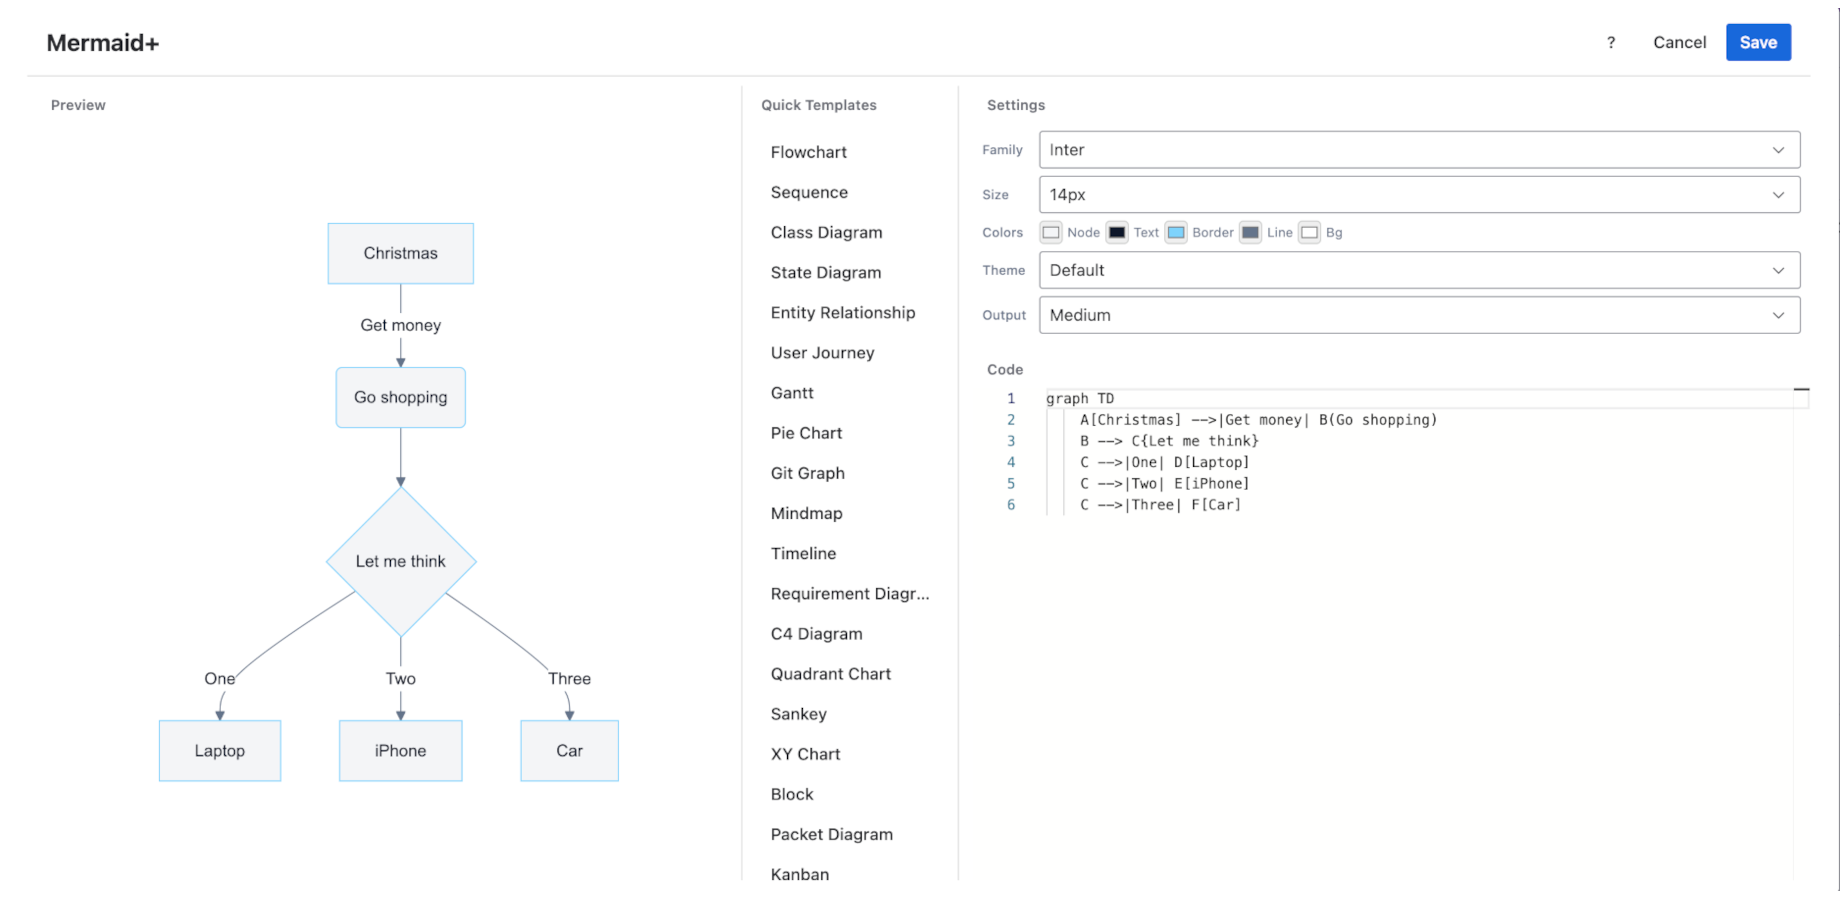This screenshot has height=900, width=1840.
Task: Select the Class Diagram template
Action: 827,232
